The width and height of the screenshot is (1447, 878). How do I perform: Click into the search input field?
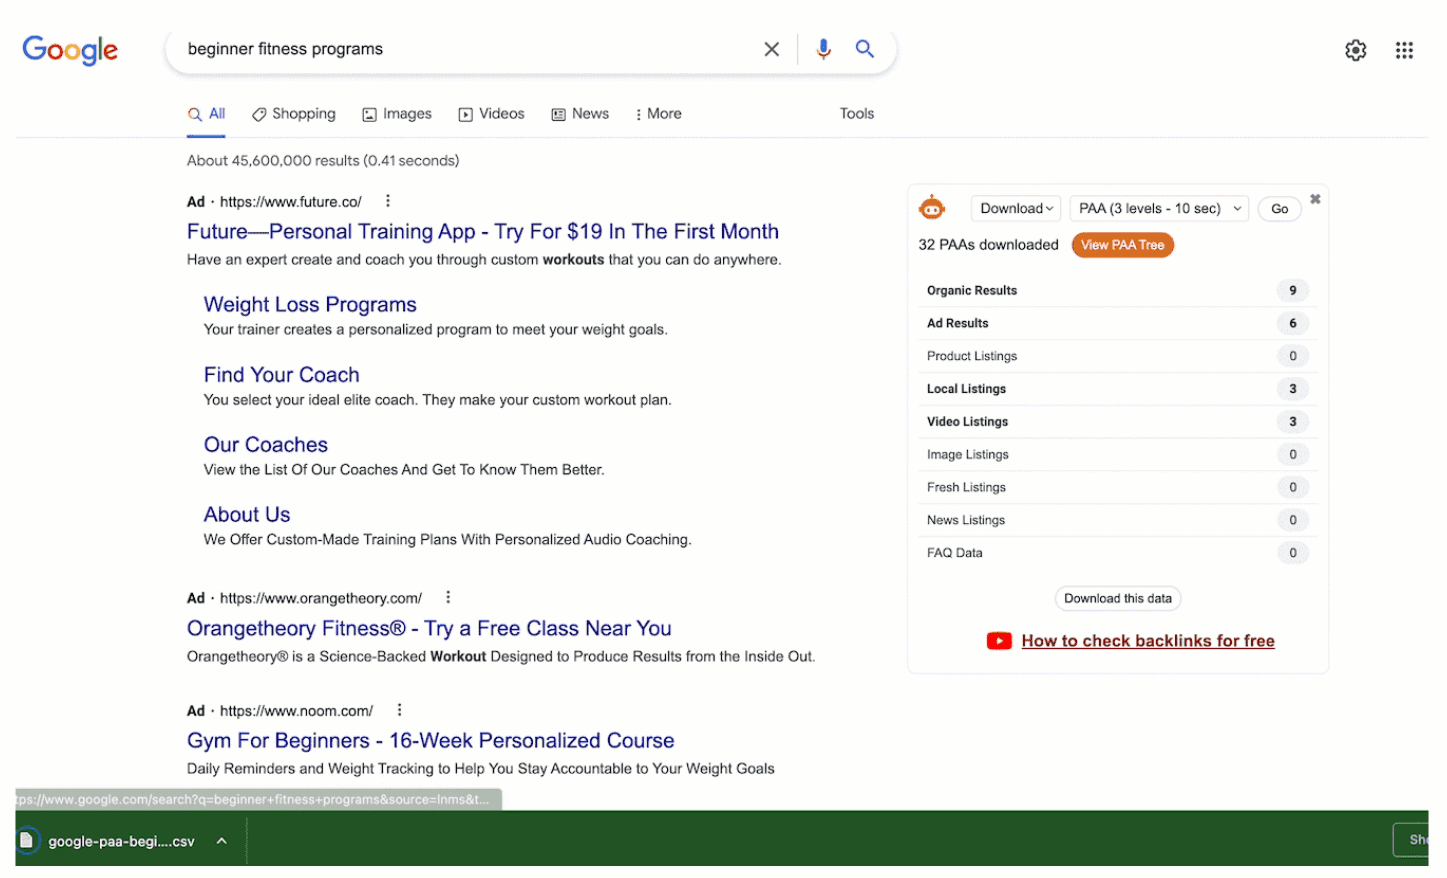(460, 49)
